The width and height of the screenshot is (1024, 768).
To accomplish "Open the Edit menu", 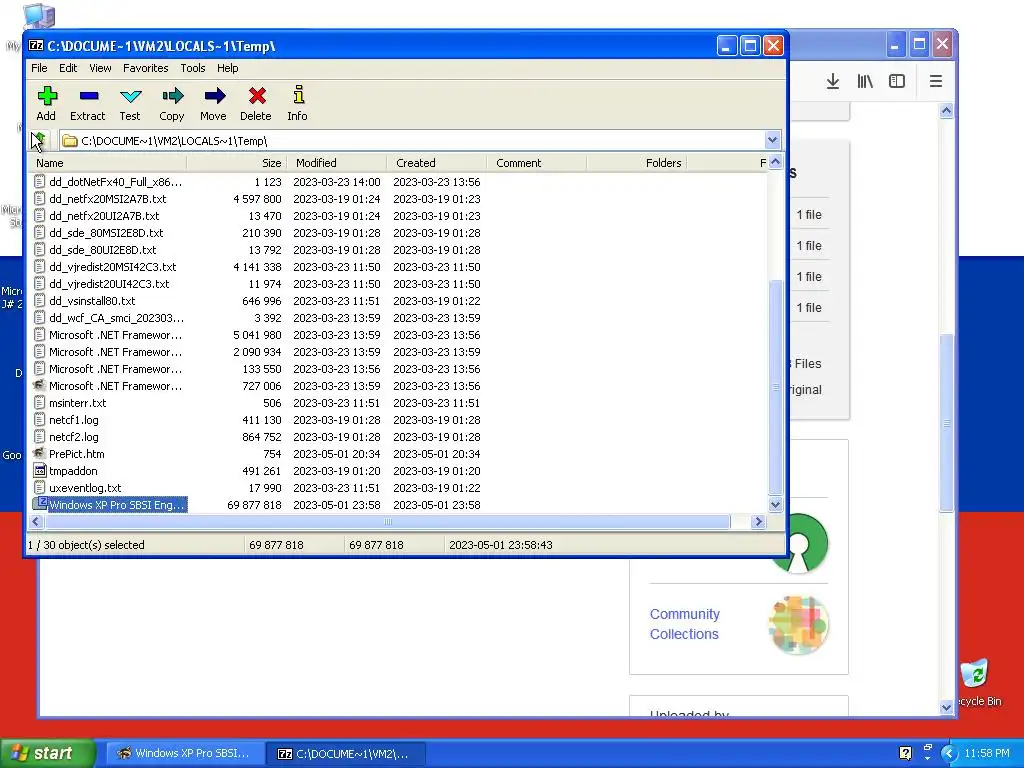I will click(x=68, y=68).
